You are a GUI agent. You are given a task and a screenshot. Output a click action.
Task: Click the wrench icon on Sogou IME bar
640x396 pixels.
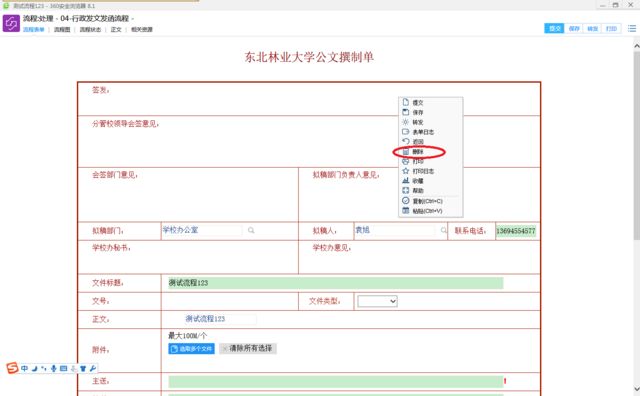[x=93, y=368]
